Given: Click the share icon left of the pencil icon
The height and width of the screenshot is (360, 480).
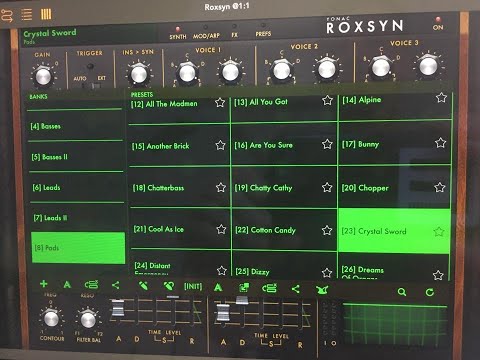Looking at the screenshot, I should tap(116, 285).
